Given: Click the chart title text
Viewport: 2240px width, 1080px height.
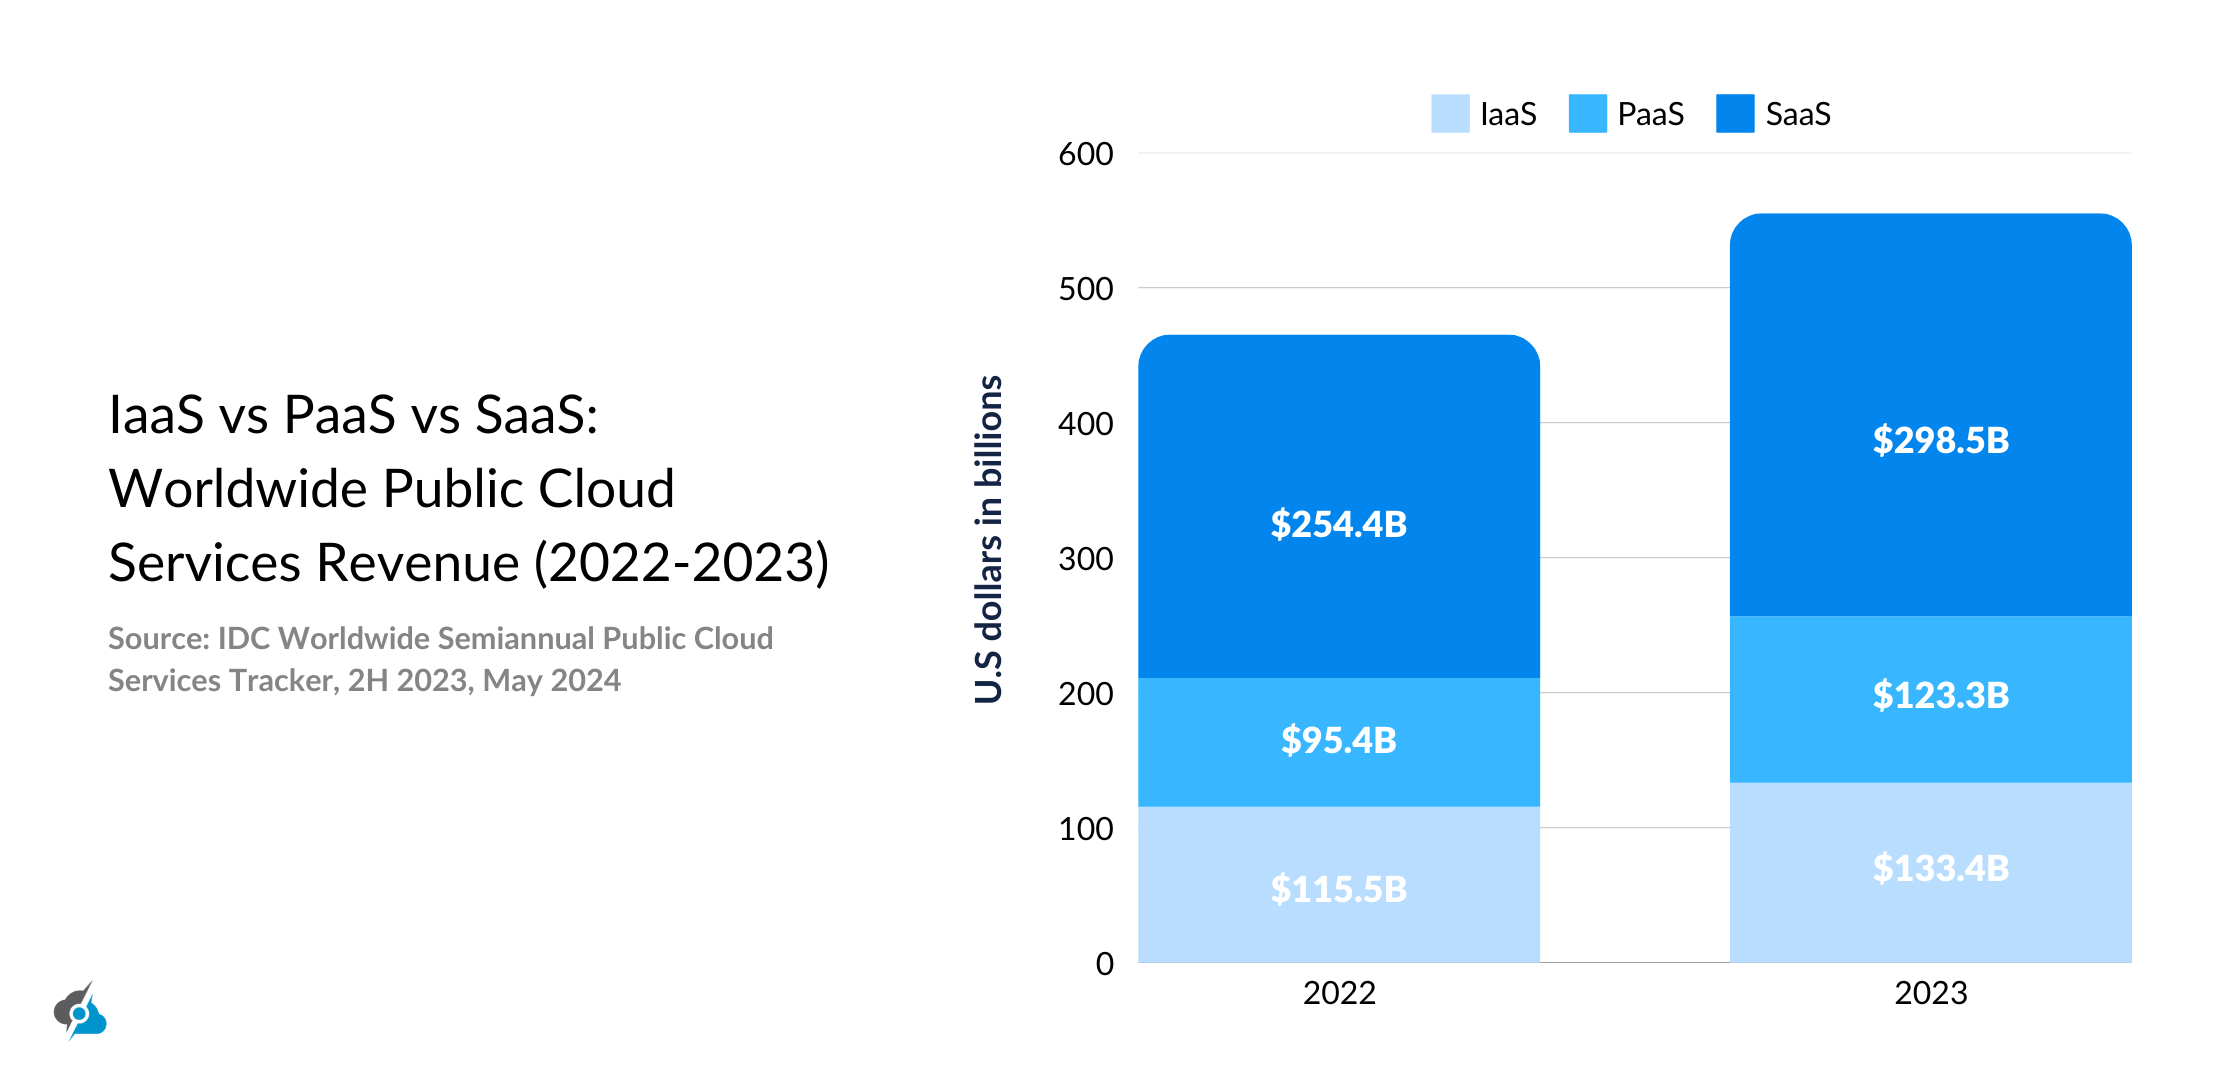Looking at the screenshot, I should [x=468, y=488].
